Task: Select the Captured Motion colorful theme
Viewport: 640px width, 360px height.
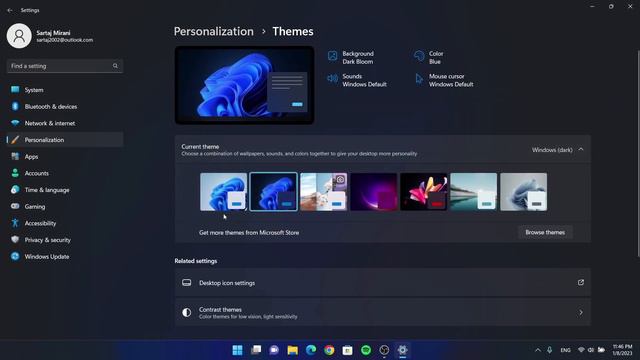Action: click(x=424, y=192)
